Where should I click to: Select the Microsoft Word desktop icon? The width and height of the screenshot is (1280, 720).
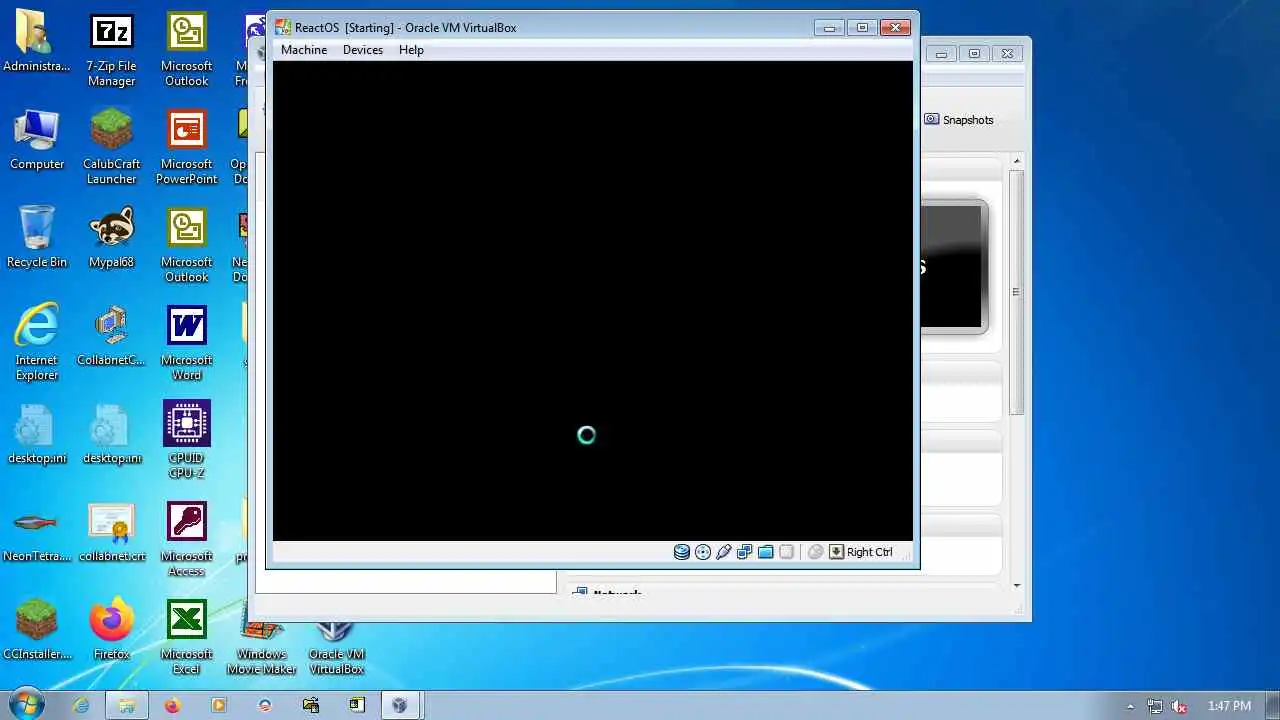pos(187,344)
